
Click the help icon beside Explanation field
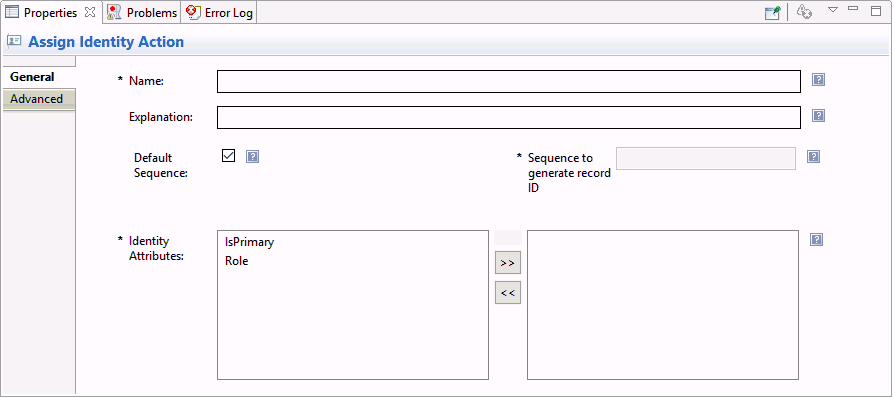coord(818,116)
